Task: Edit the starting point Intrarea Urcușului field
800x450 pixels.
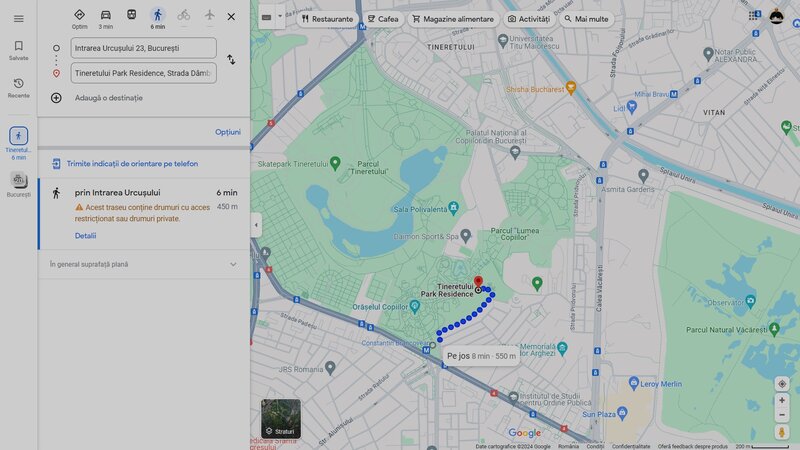Action: pos(142,48)
